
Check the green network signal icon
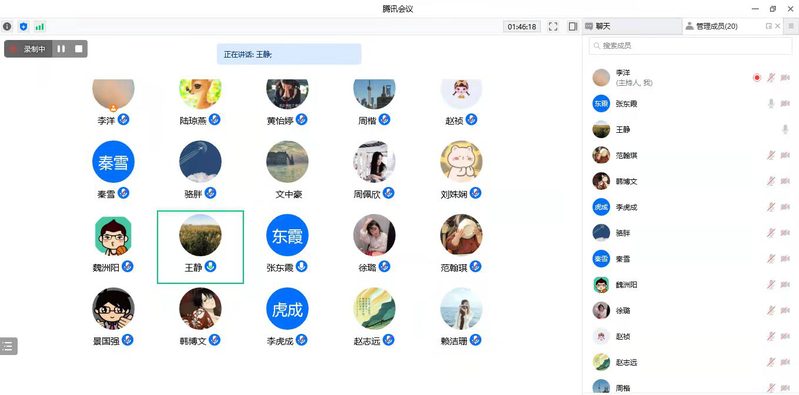pyautogui.click(x=40, y=27)
